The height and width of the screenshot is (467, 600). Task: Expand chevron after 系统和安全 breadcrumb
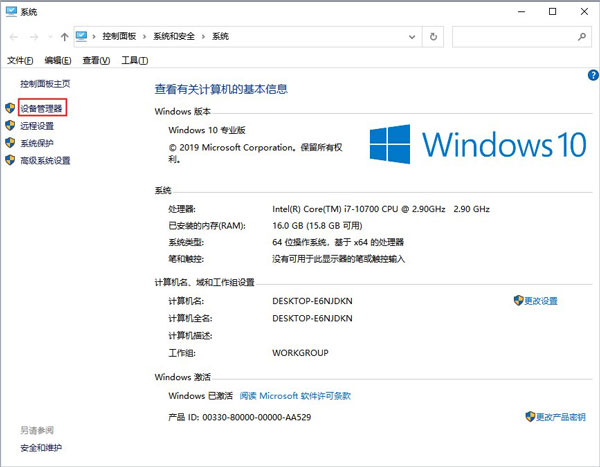[203, 37]
